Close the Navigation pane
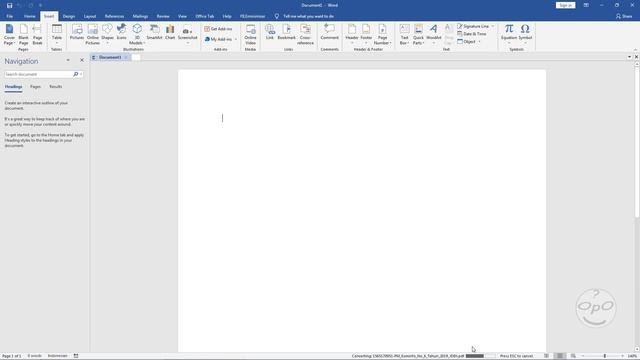Image resolution: width=640 pixels, height=360 pixels. 82,60
